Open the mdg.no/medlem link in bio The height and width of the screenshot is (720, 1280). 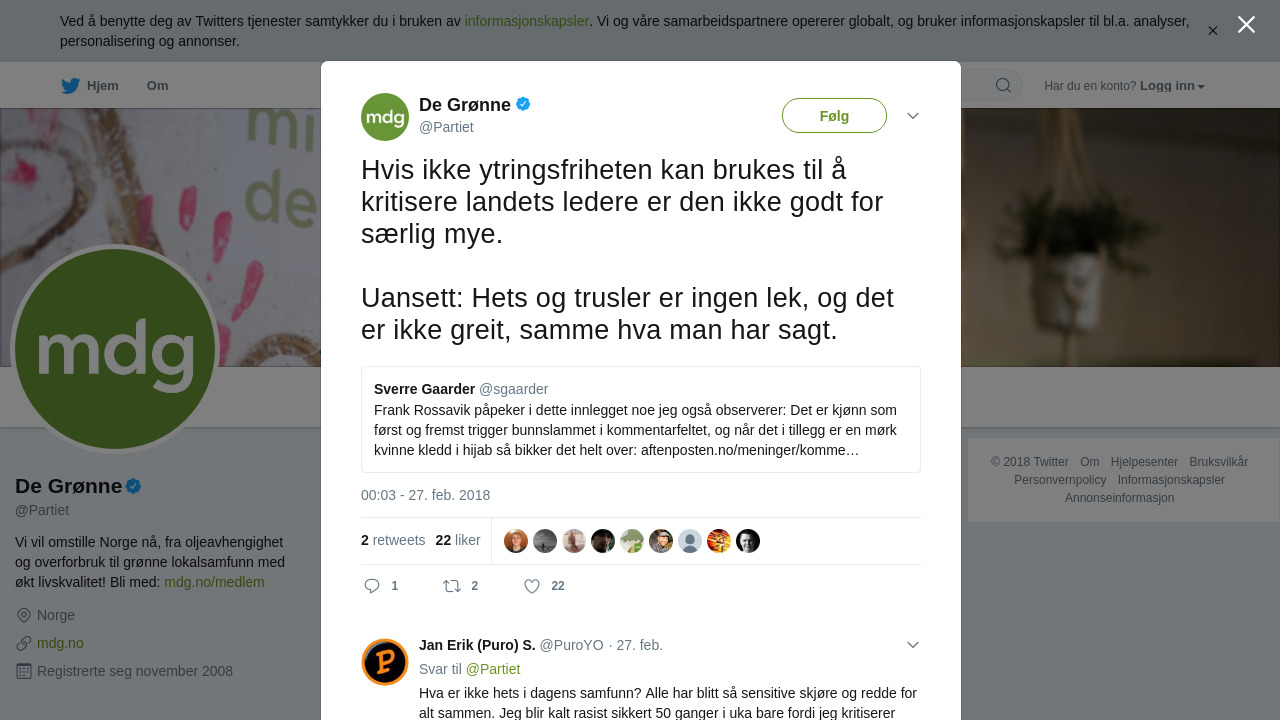tap(214, 582)
